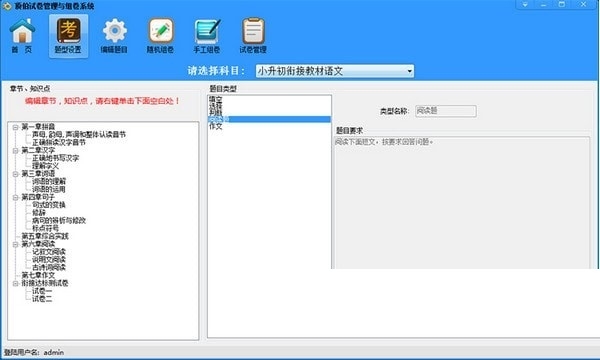Collapse the 衔接达标测试卷 node

[x=15, y=283]
